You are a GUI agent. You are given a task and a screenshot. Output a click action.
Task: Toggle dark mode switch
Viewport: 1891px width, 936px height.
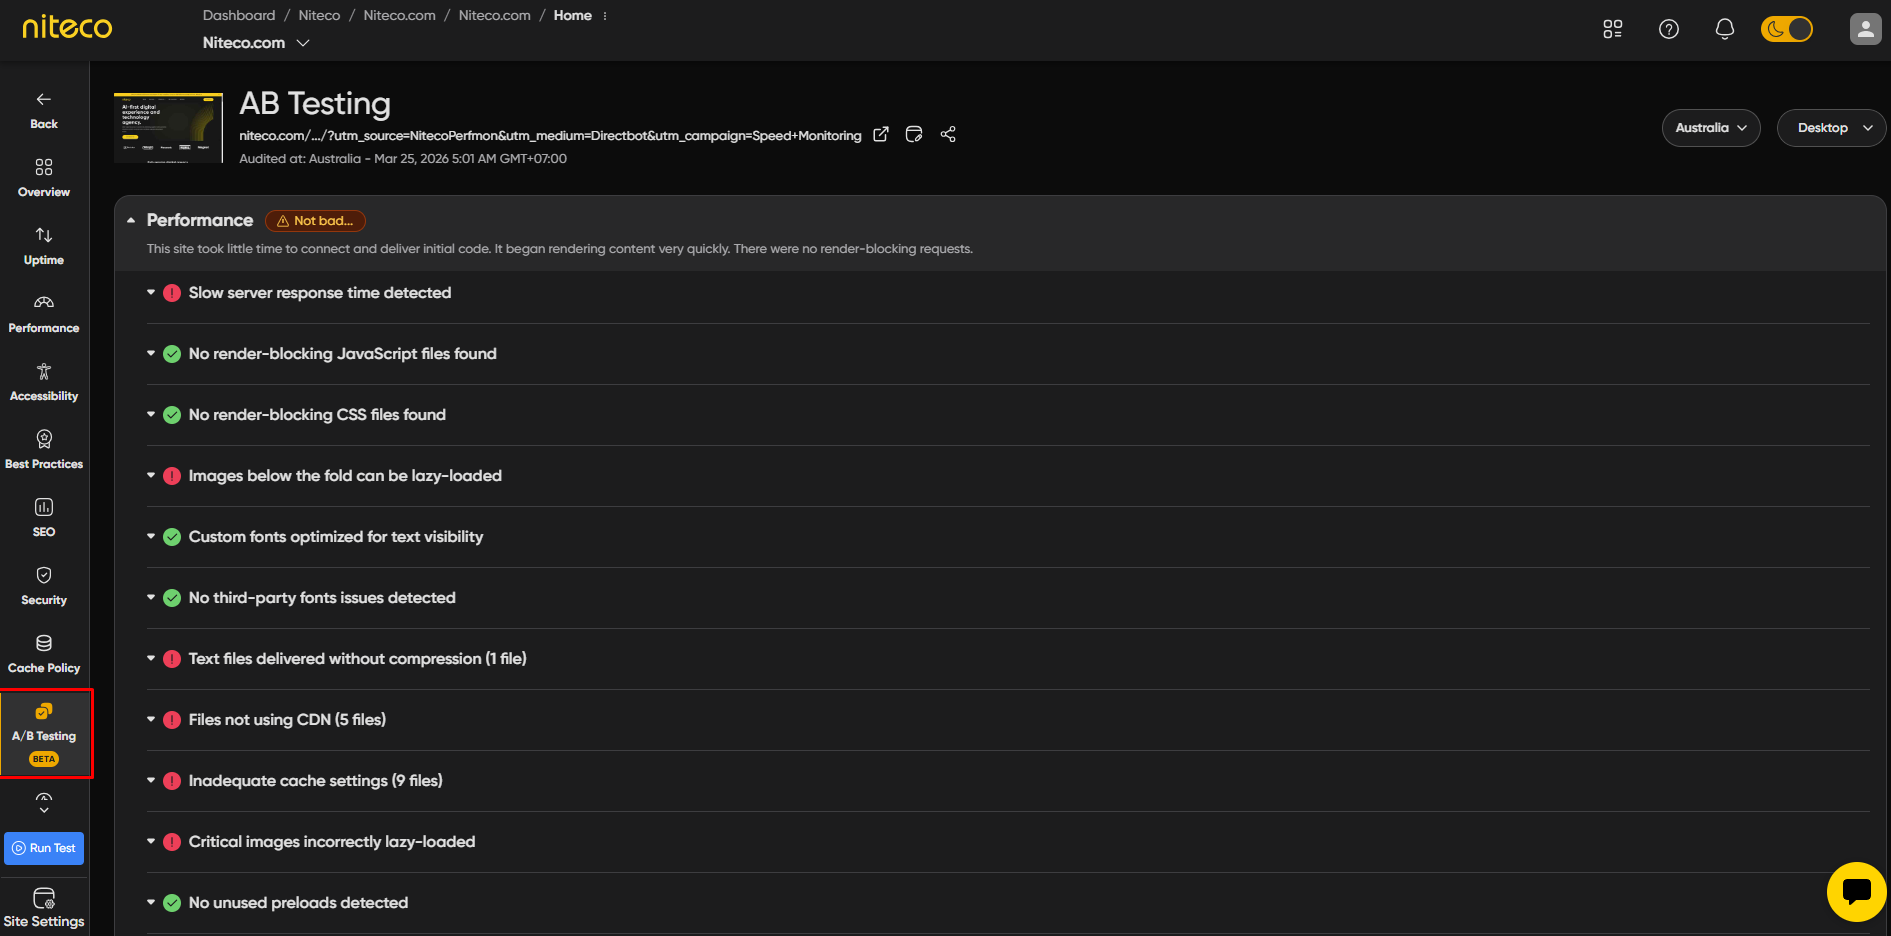(1787, 29)
